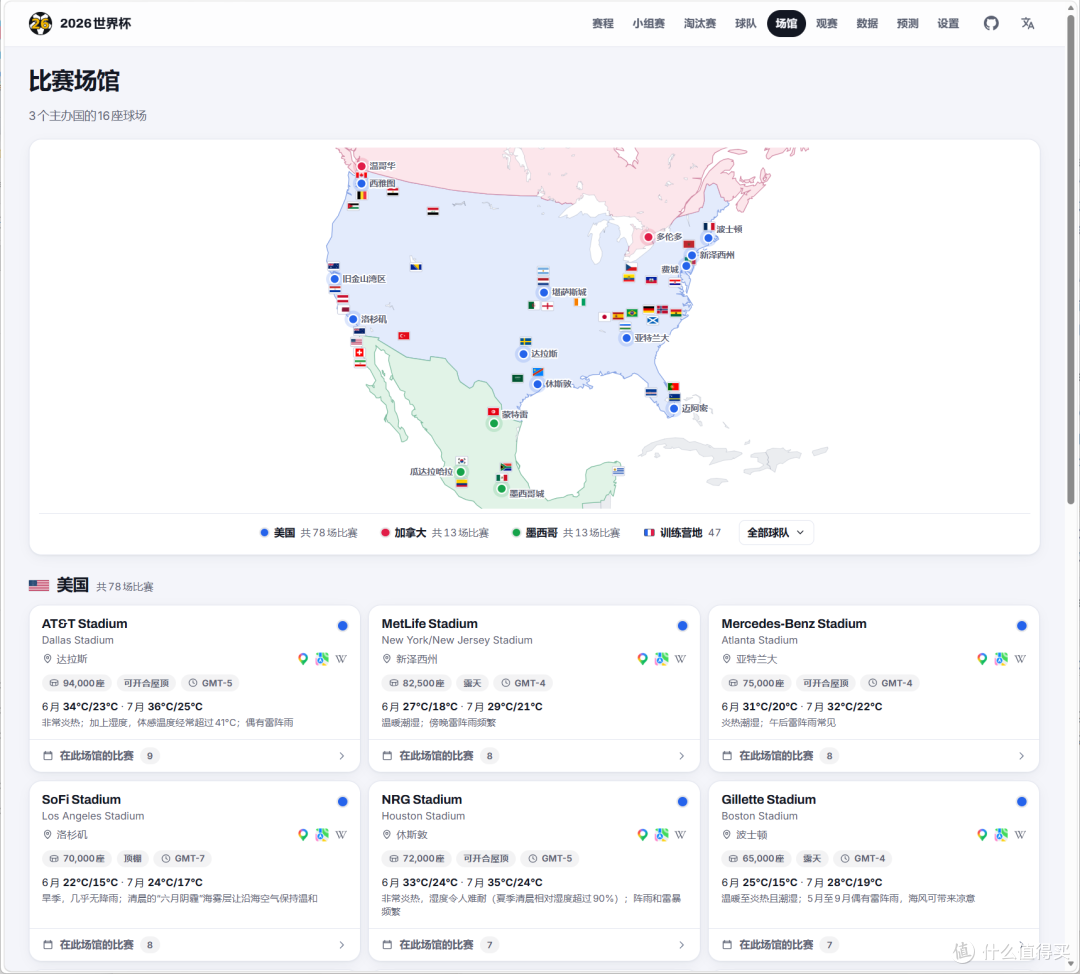
Task: Open the language translation icon
Action: pos(1028,23)
